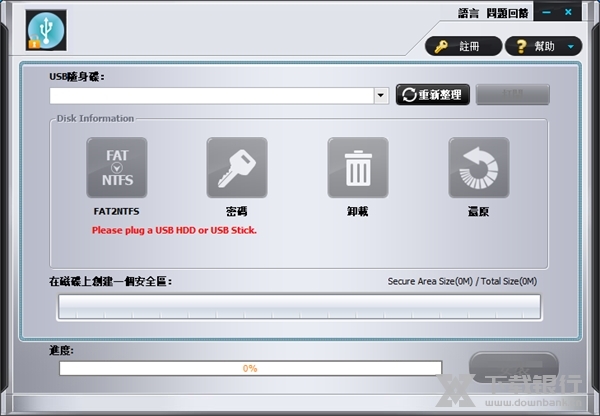Screen dimensions: 600x416
Task: Open the 語言 language menu
Action: pos(468,13)
